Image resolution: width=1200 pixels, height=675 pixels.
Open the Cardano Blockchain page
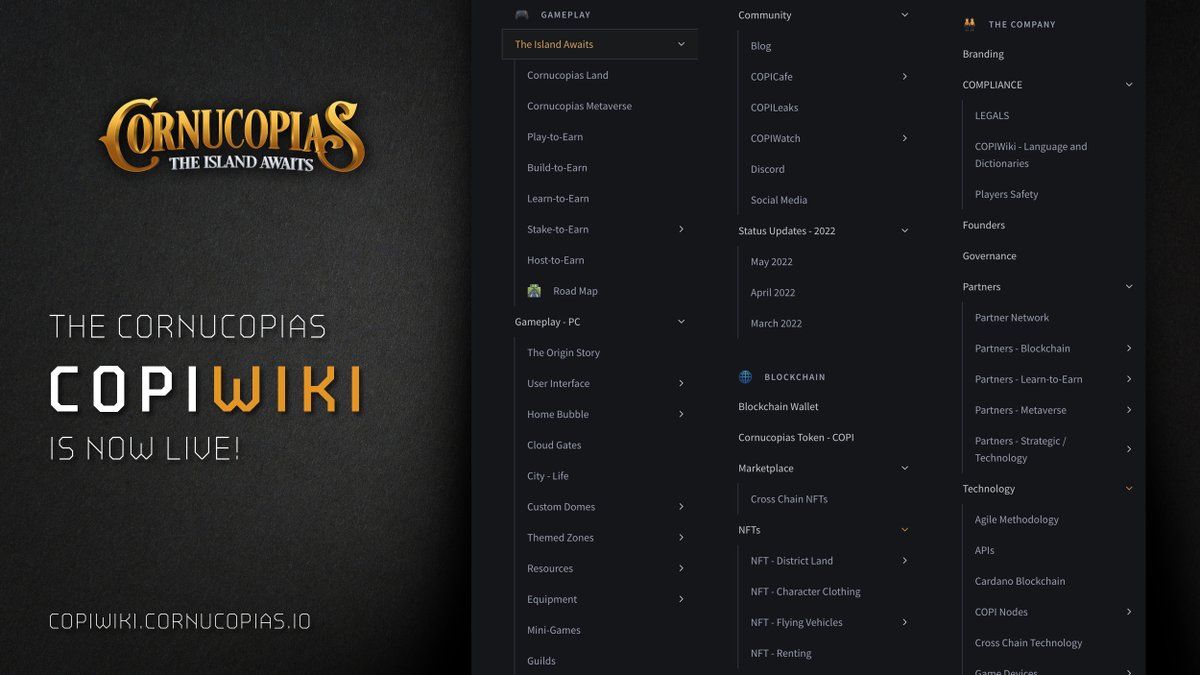[x=1020, y=581]
